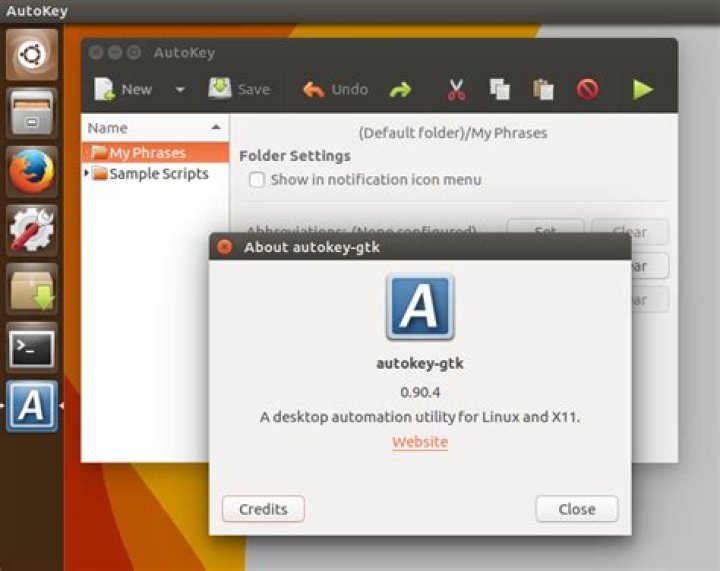
Task: Click the Folder Settings heading
Action: tap(295, 156)
